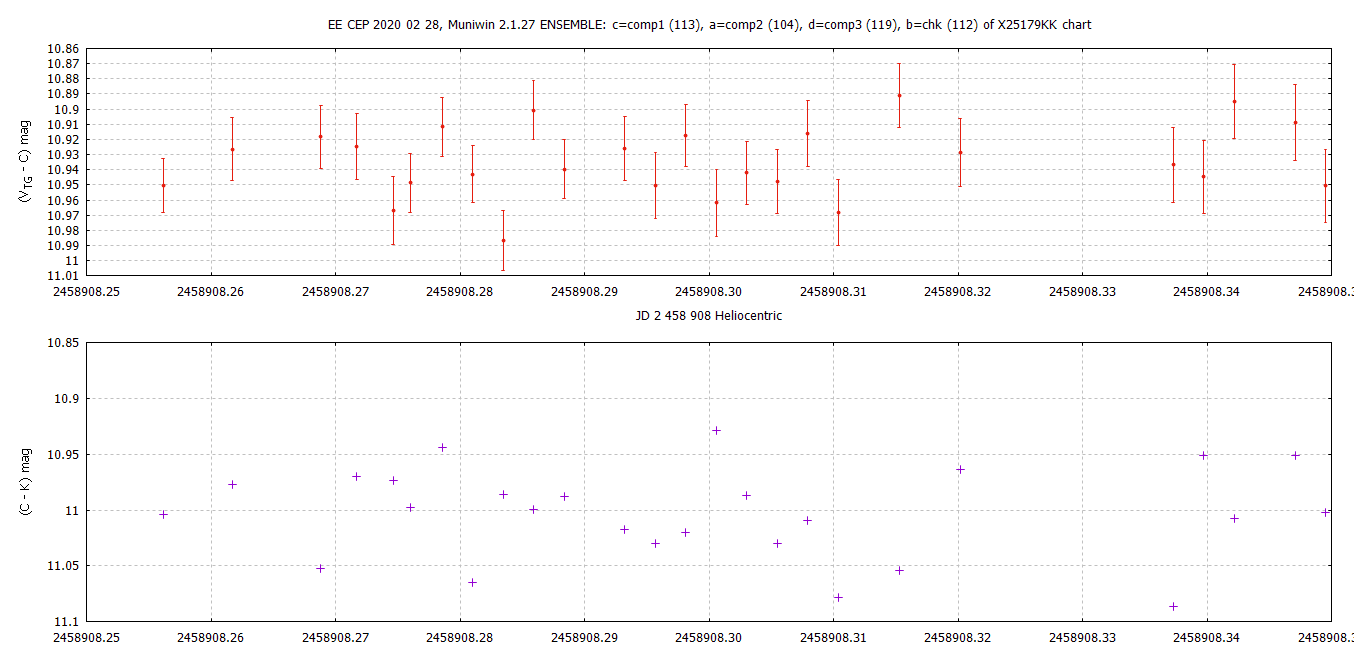
Task: Pick the red data point near 2458908.32
Action: point(960,152)
